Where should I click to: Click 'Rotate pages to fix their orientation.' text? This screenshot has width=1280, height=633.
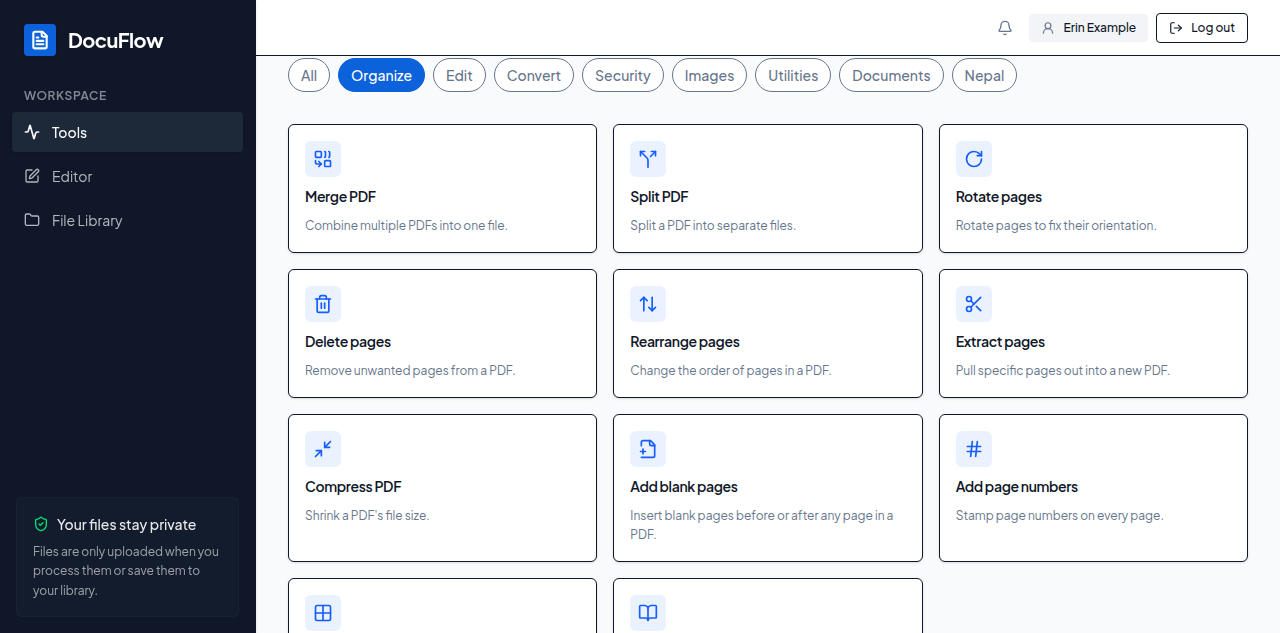1056,226
